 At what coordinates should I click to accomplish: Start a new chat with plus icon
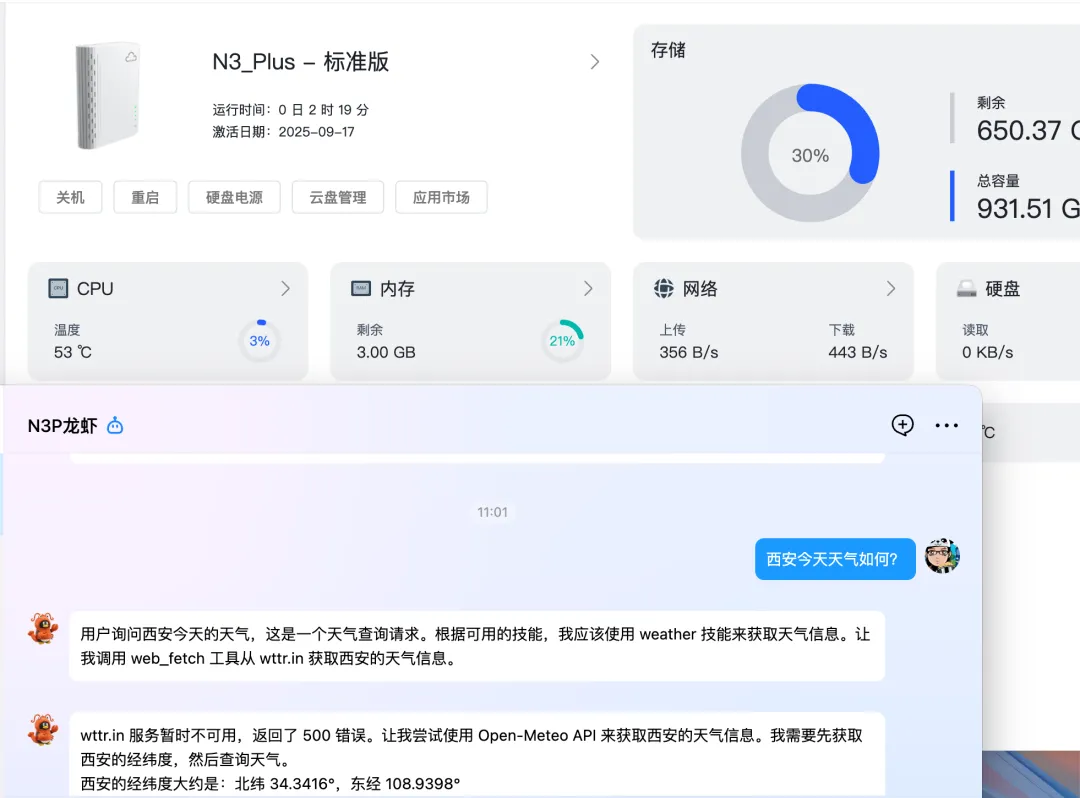[x=902, y=425]
